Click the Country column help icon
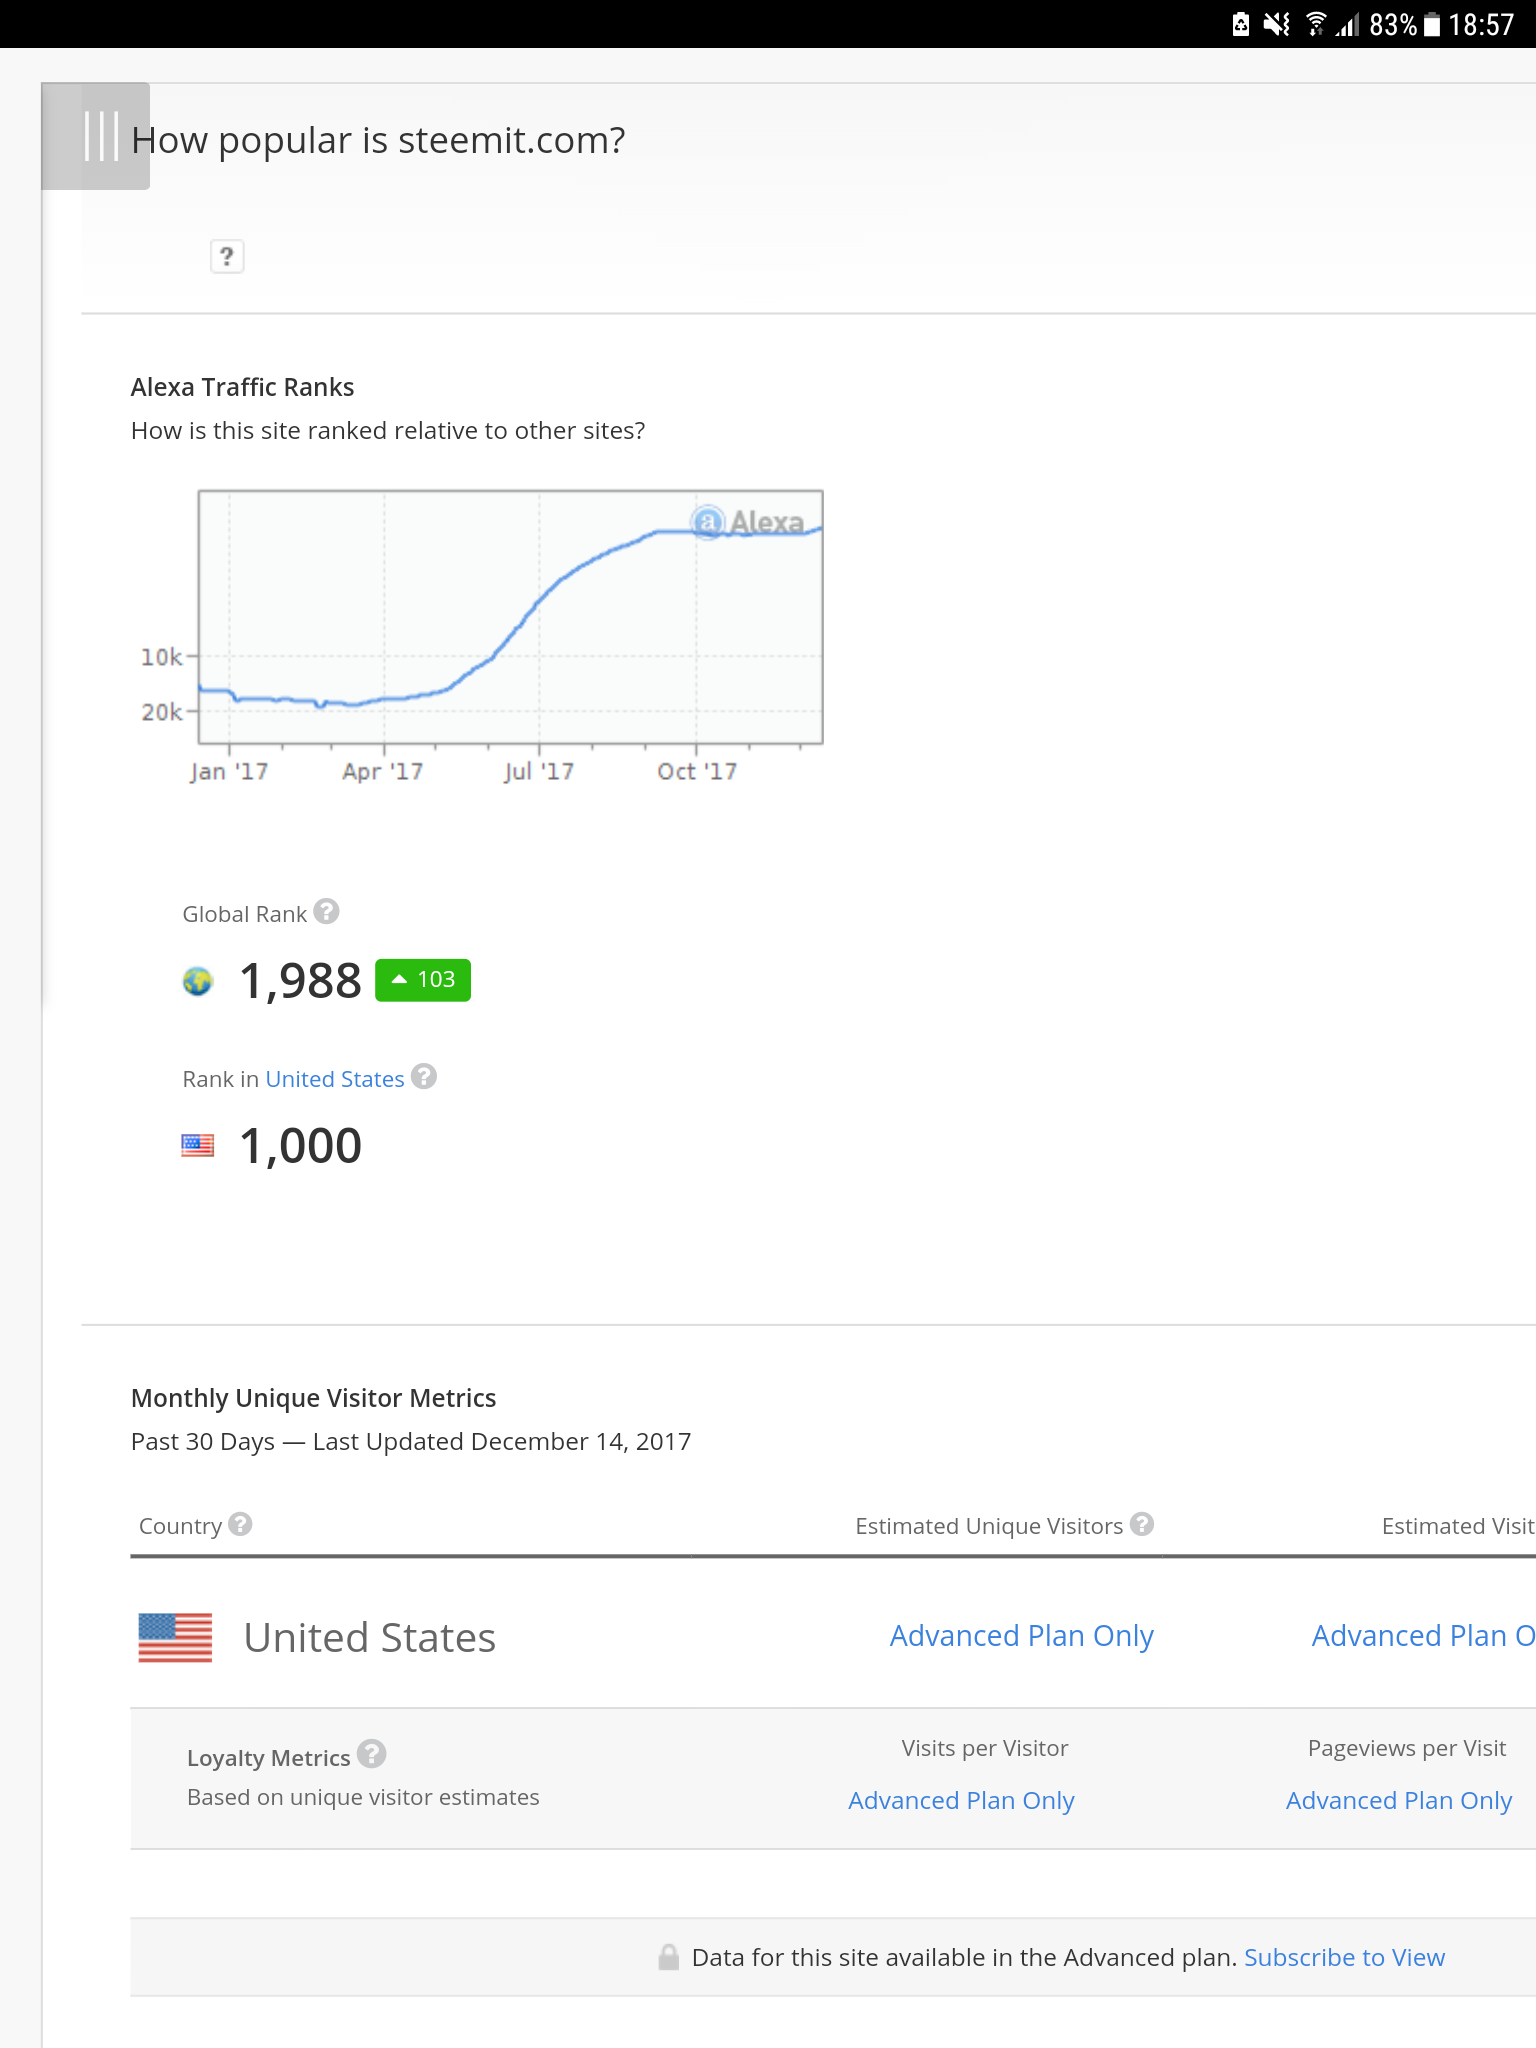This screenshot has width=1536, height=2048. tap(240, 1524)
